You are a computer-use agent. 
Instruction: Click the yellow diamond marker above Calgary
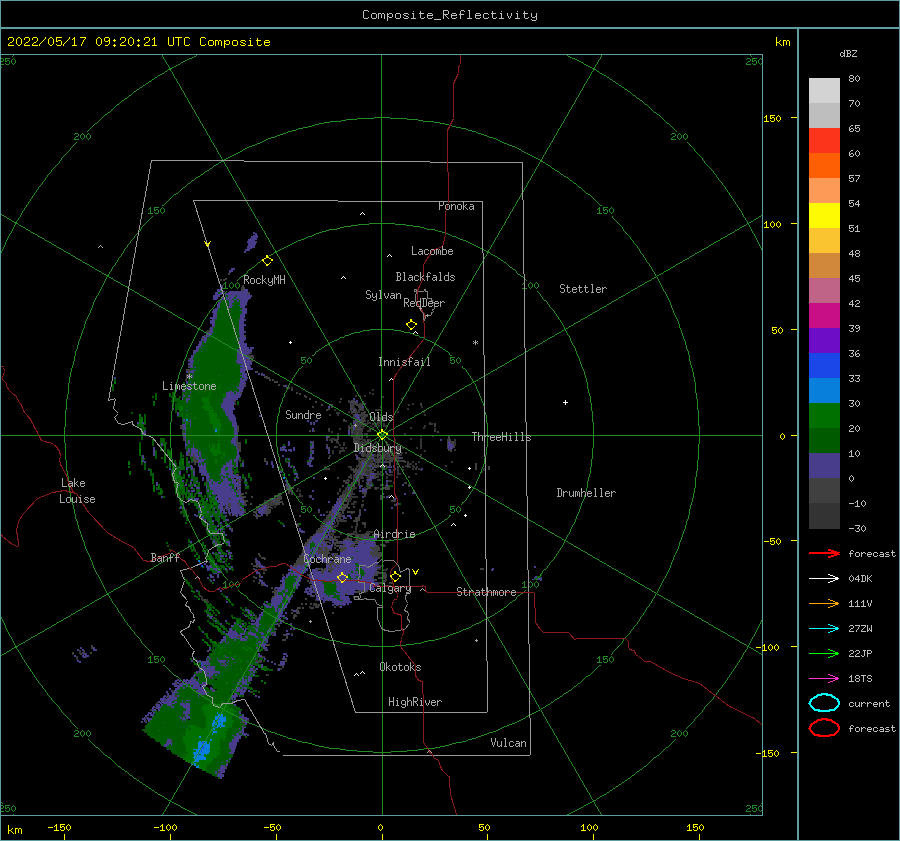pos(395,576)
